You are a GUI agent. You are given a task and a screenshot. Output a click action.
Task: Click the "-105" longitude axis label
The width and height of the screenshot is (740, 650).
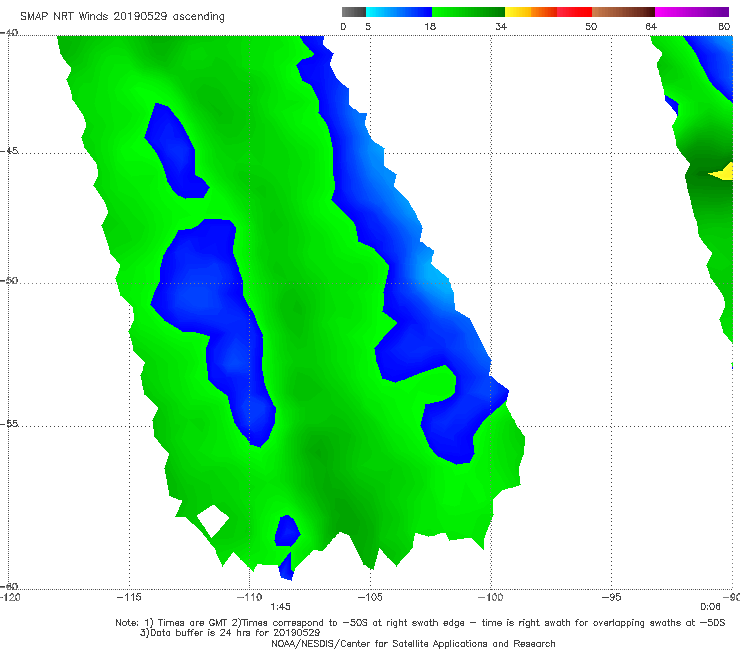(370, 597)
